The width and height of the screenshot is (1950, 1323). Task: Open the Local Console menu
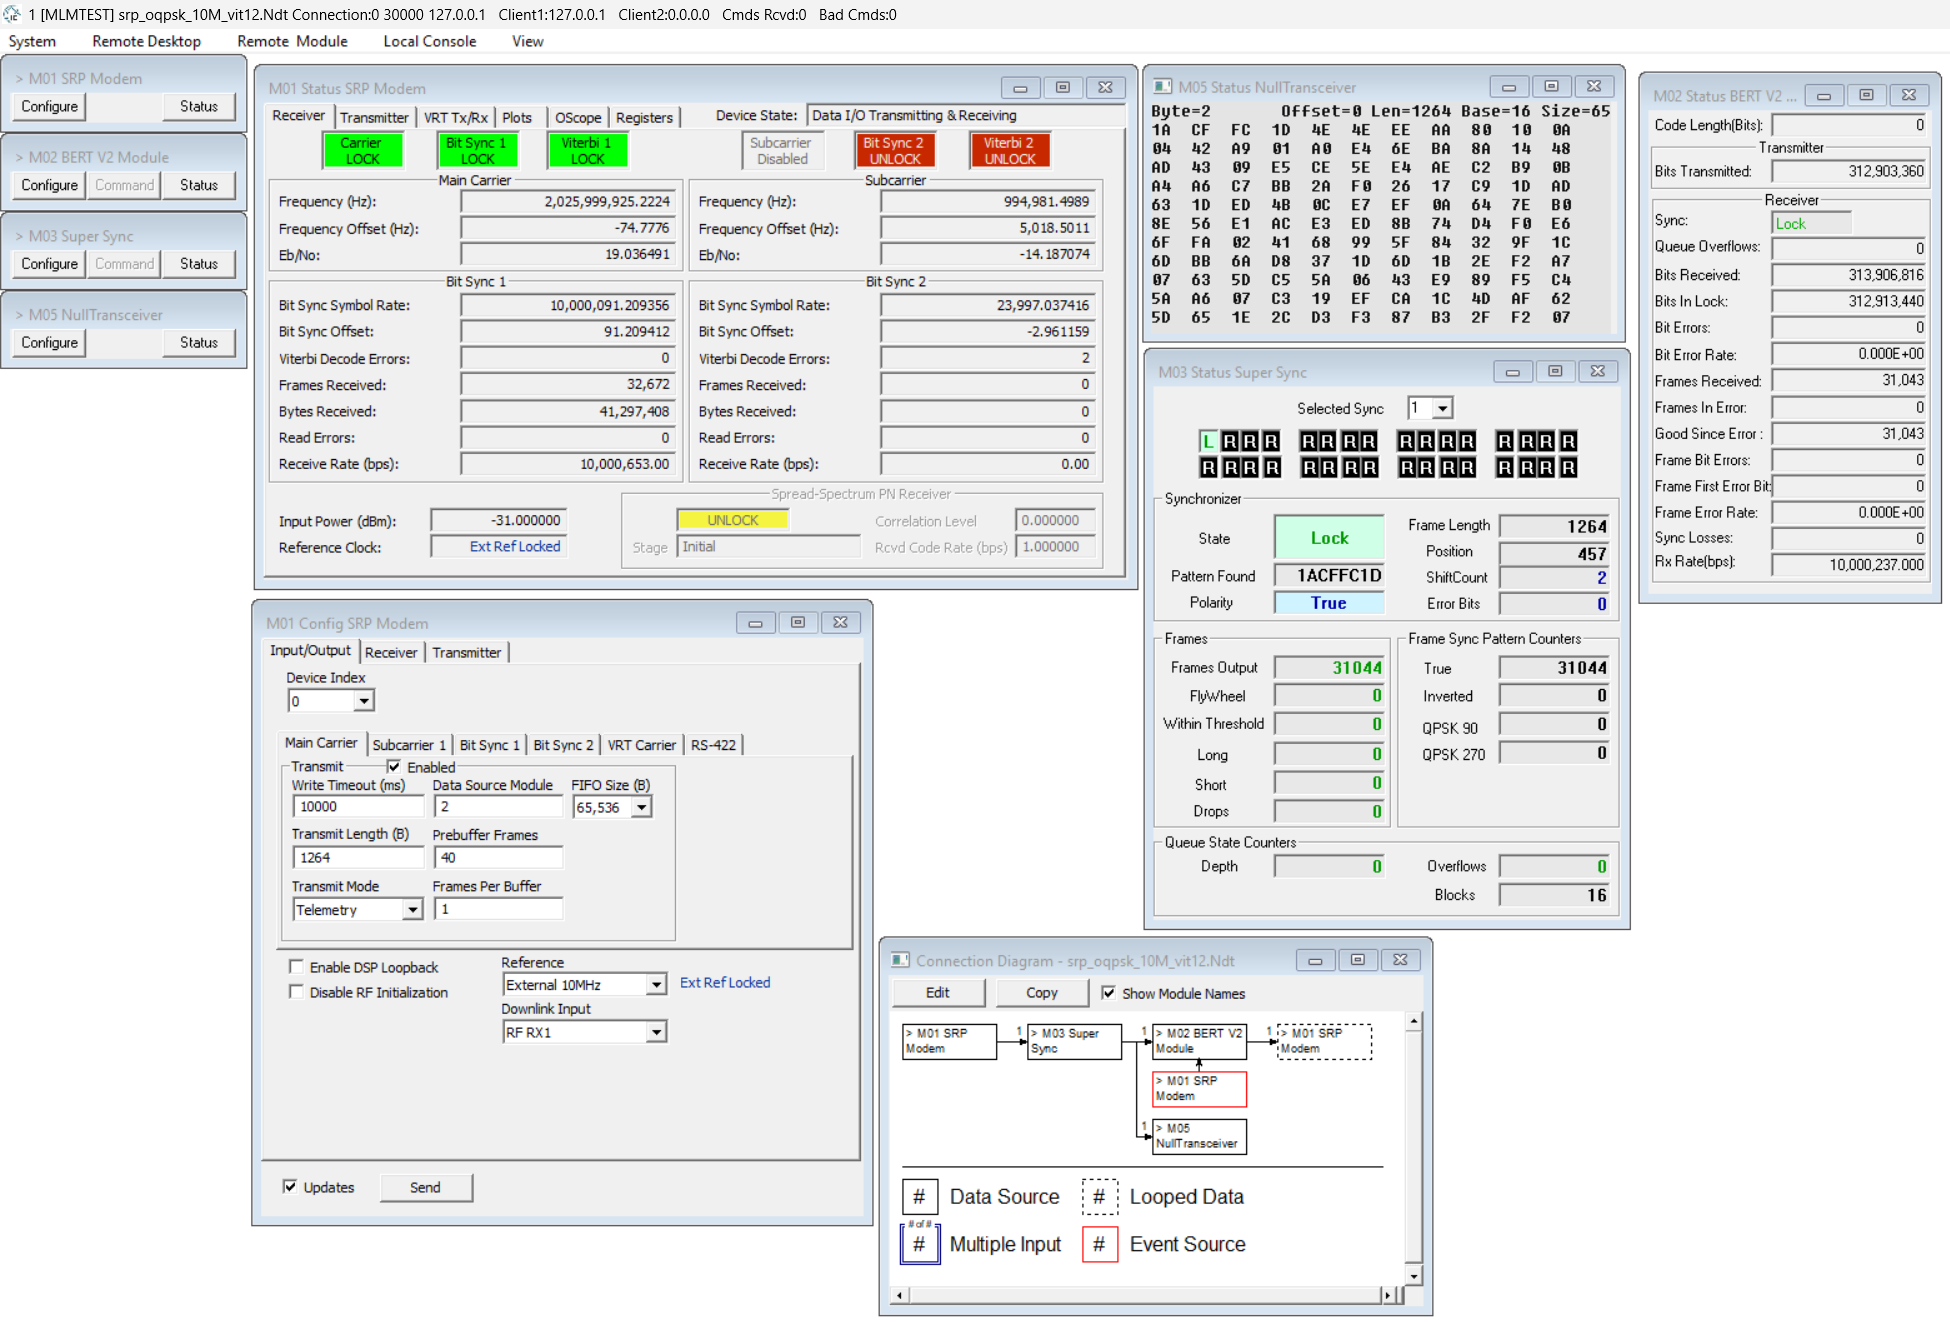coord(429,41)
